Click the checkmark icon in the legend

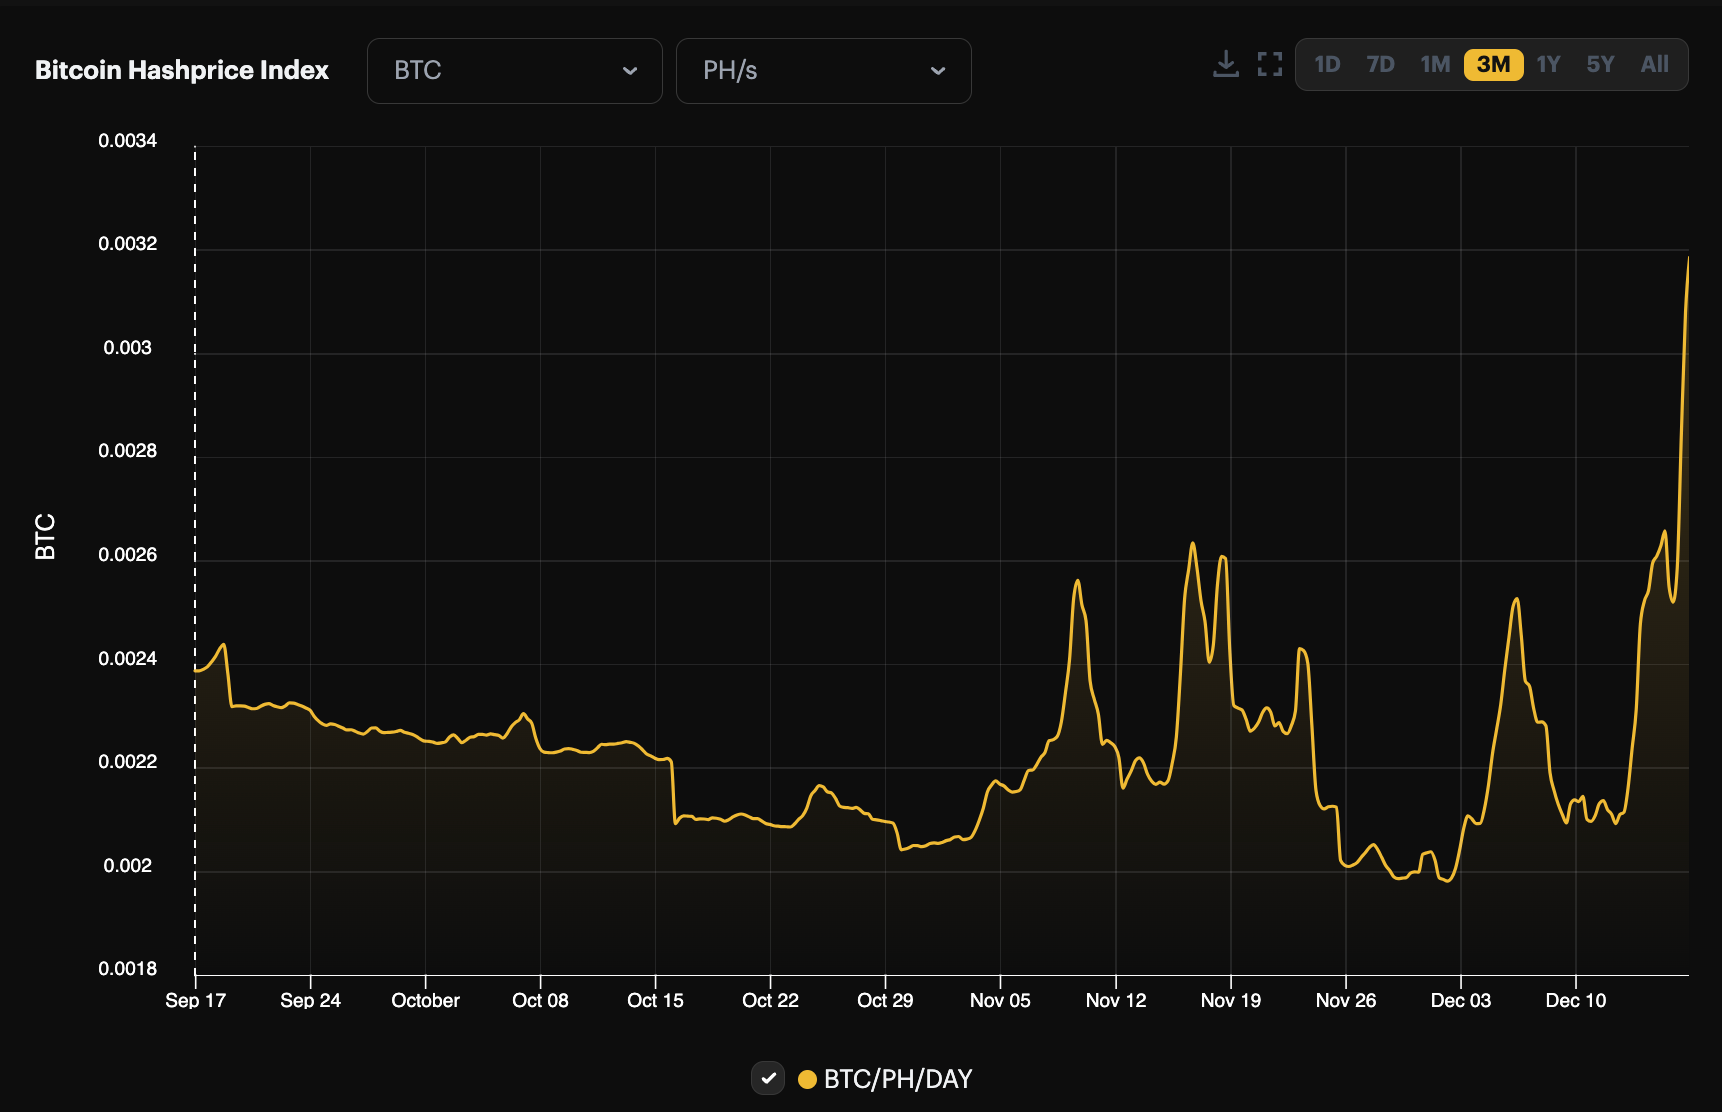pos(768,1079)
